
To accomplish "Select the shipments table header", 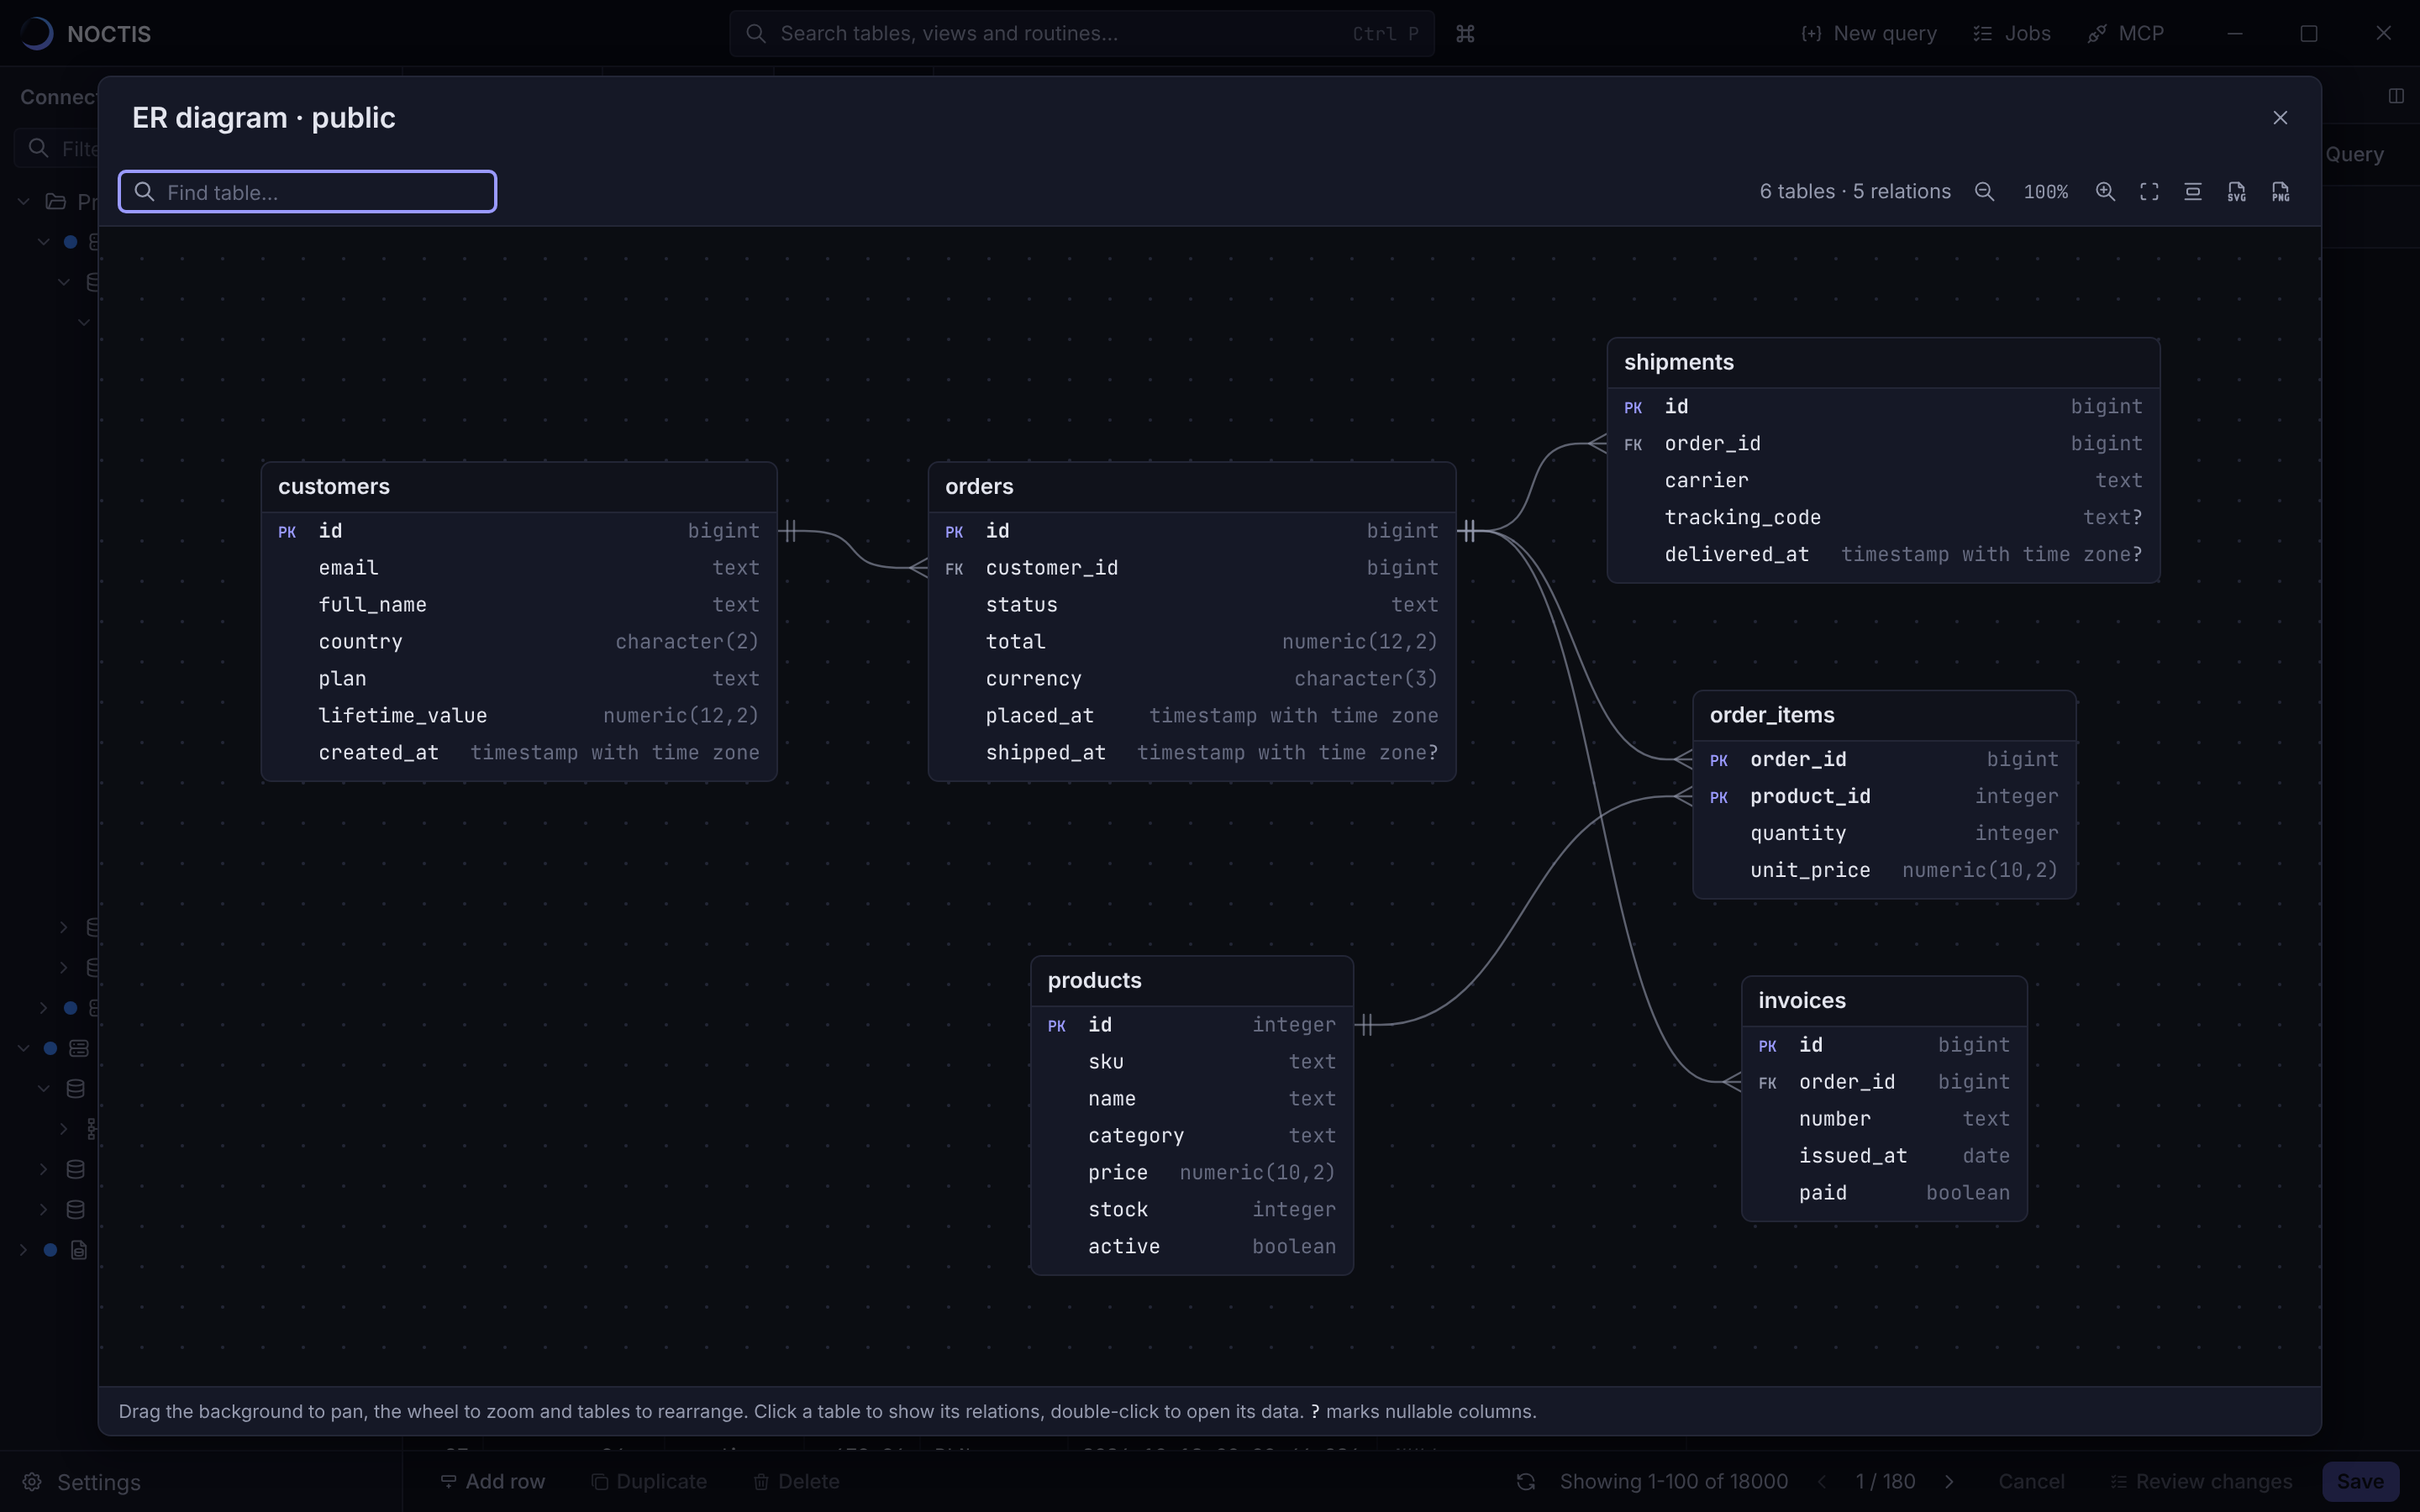I will click(x=1883, y=363).
